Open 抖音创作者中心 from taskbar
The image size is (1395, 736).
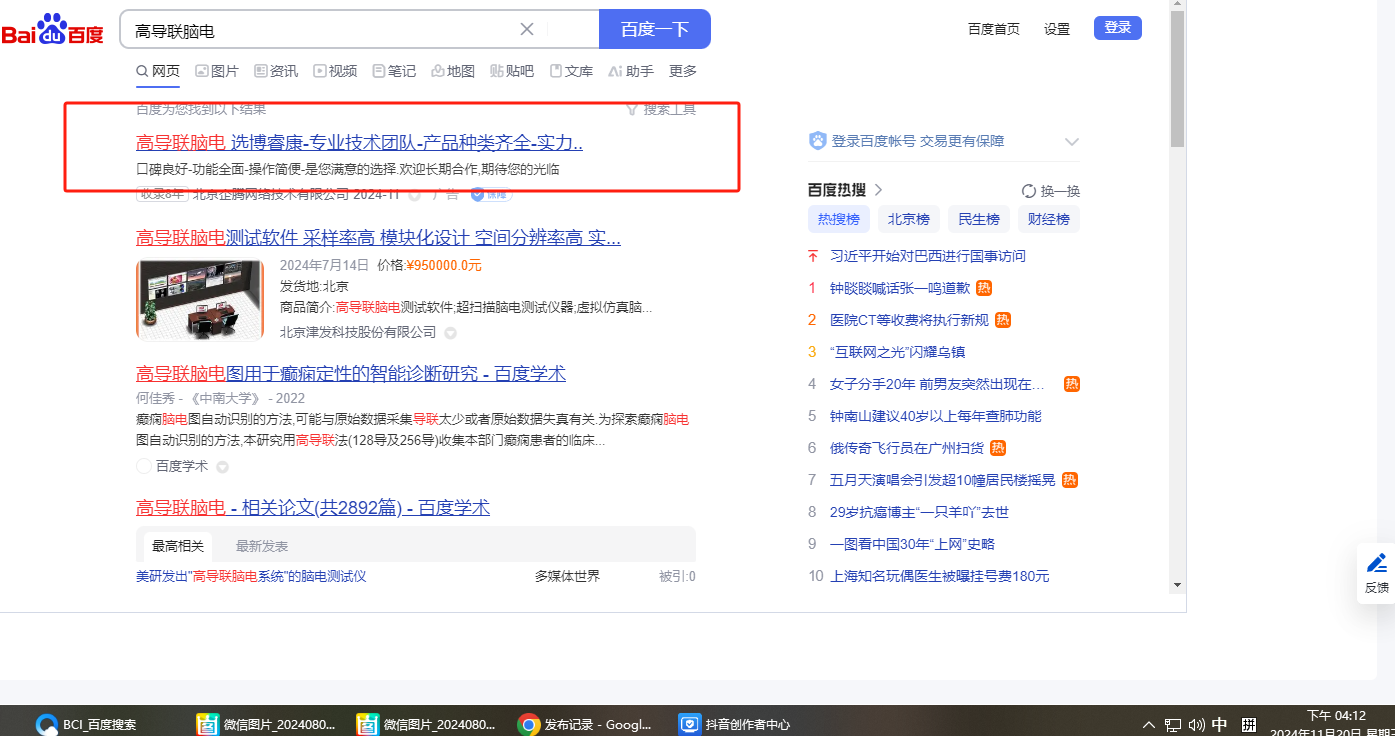(735, 724)
